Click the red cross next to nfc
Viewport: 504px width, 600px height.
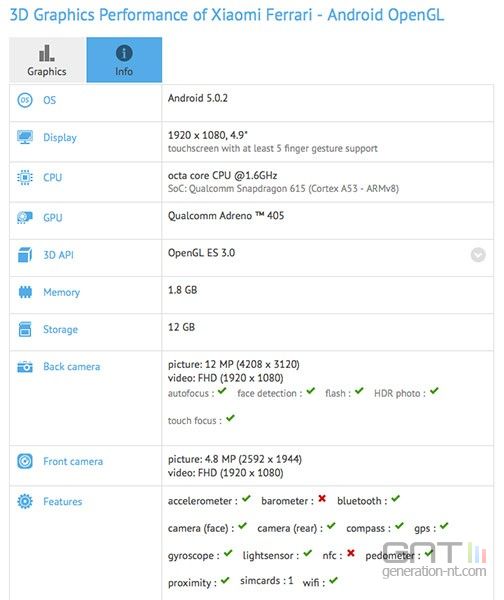(x=351, y=553)
